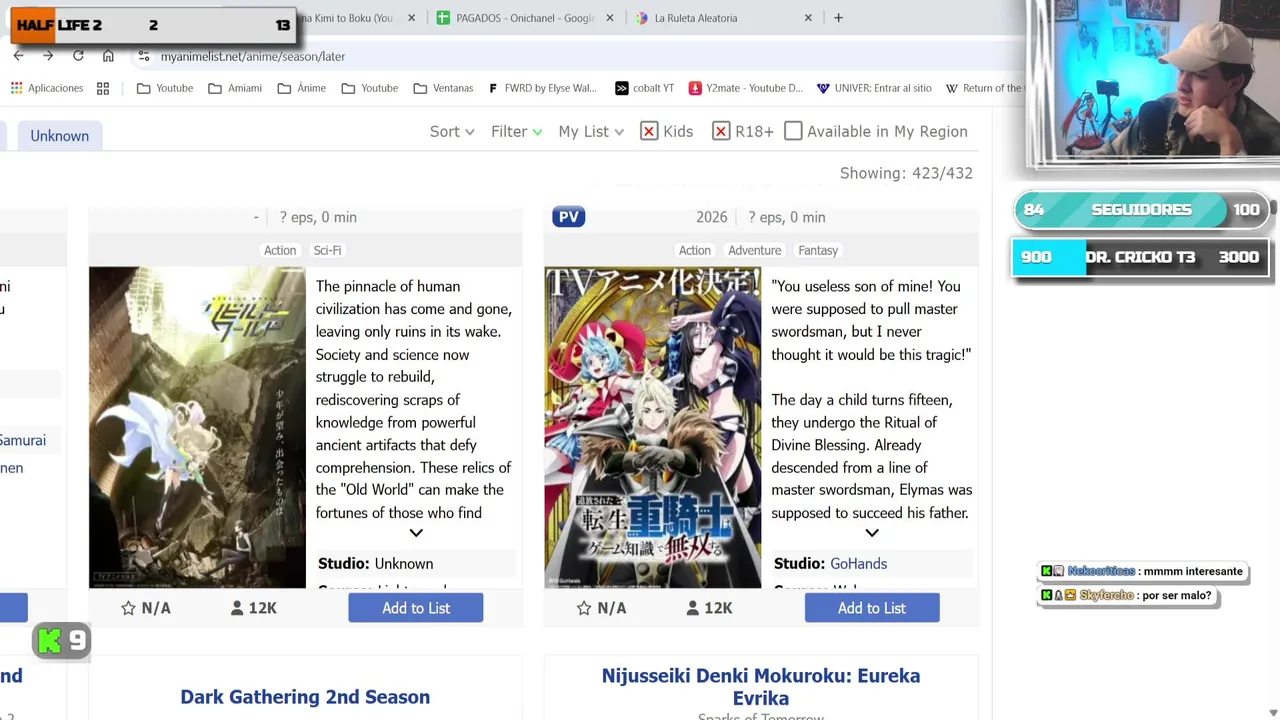1280x720 pixels.
Task: Open the Filter dropdown
Action: (x=516, y=131)
